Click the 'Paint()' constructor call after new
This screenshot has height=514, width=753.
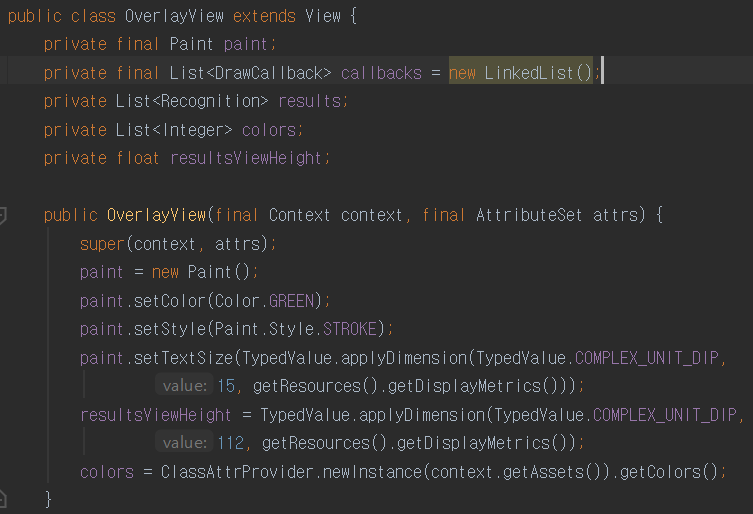click(218, 272)
